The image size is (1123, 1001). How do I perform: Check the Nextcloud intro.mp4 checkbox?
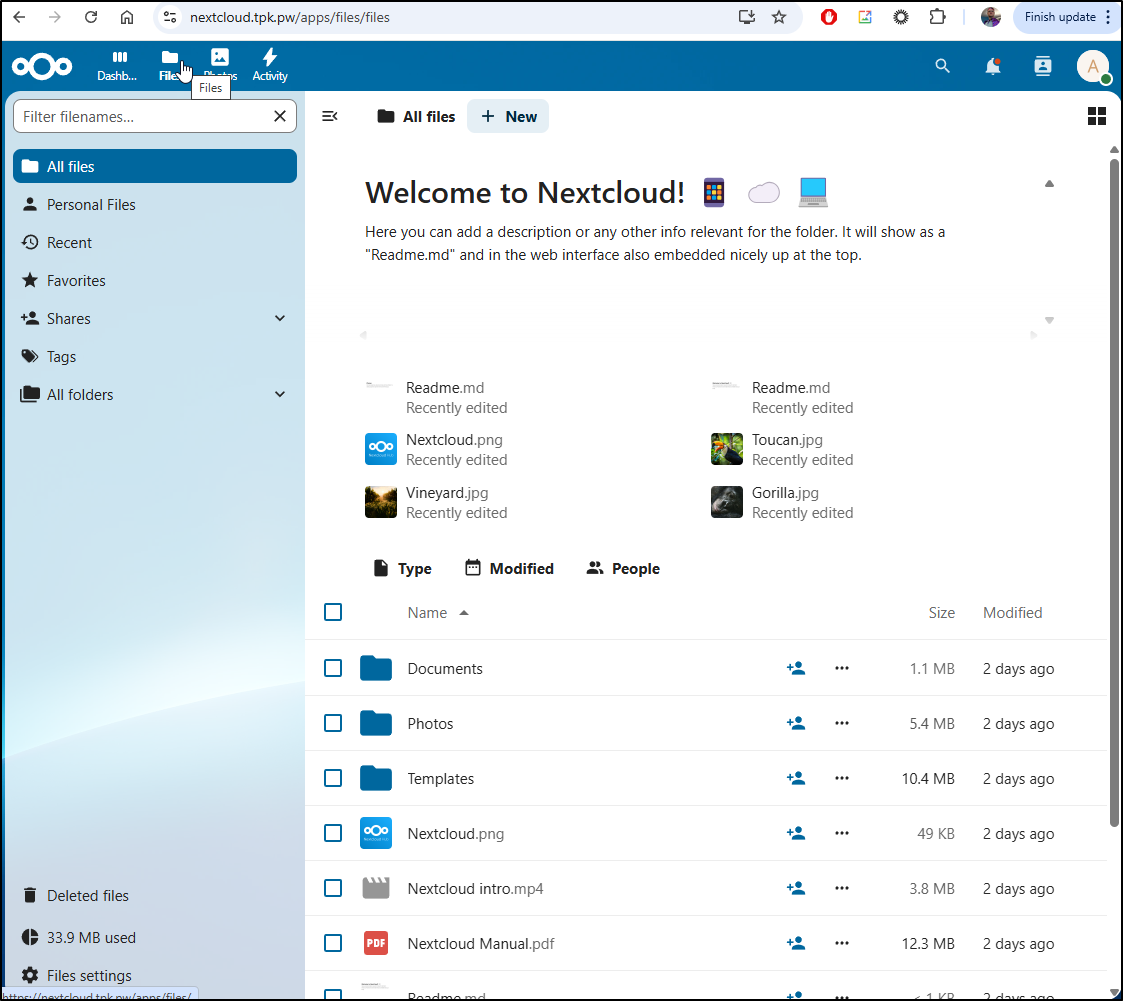pyautogui.click(x=333, y=889)
